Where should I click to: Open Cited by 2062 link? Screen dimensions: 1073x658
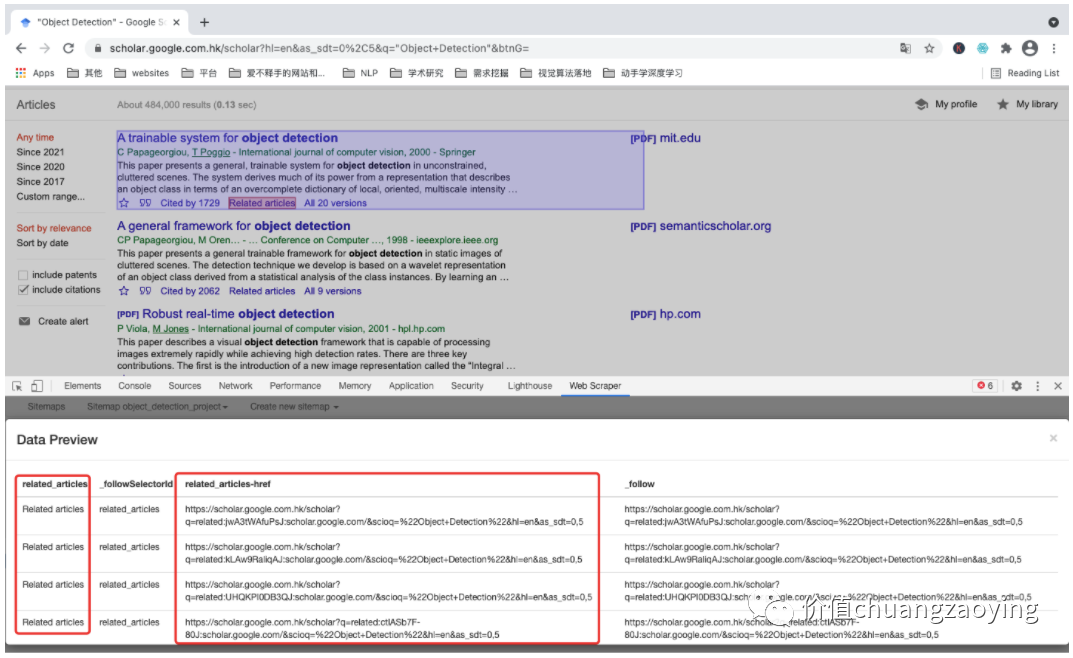(x=190, y=291)
